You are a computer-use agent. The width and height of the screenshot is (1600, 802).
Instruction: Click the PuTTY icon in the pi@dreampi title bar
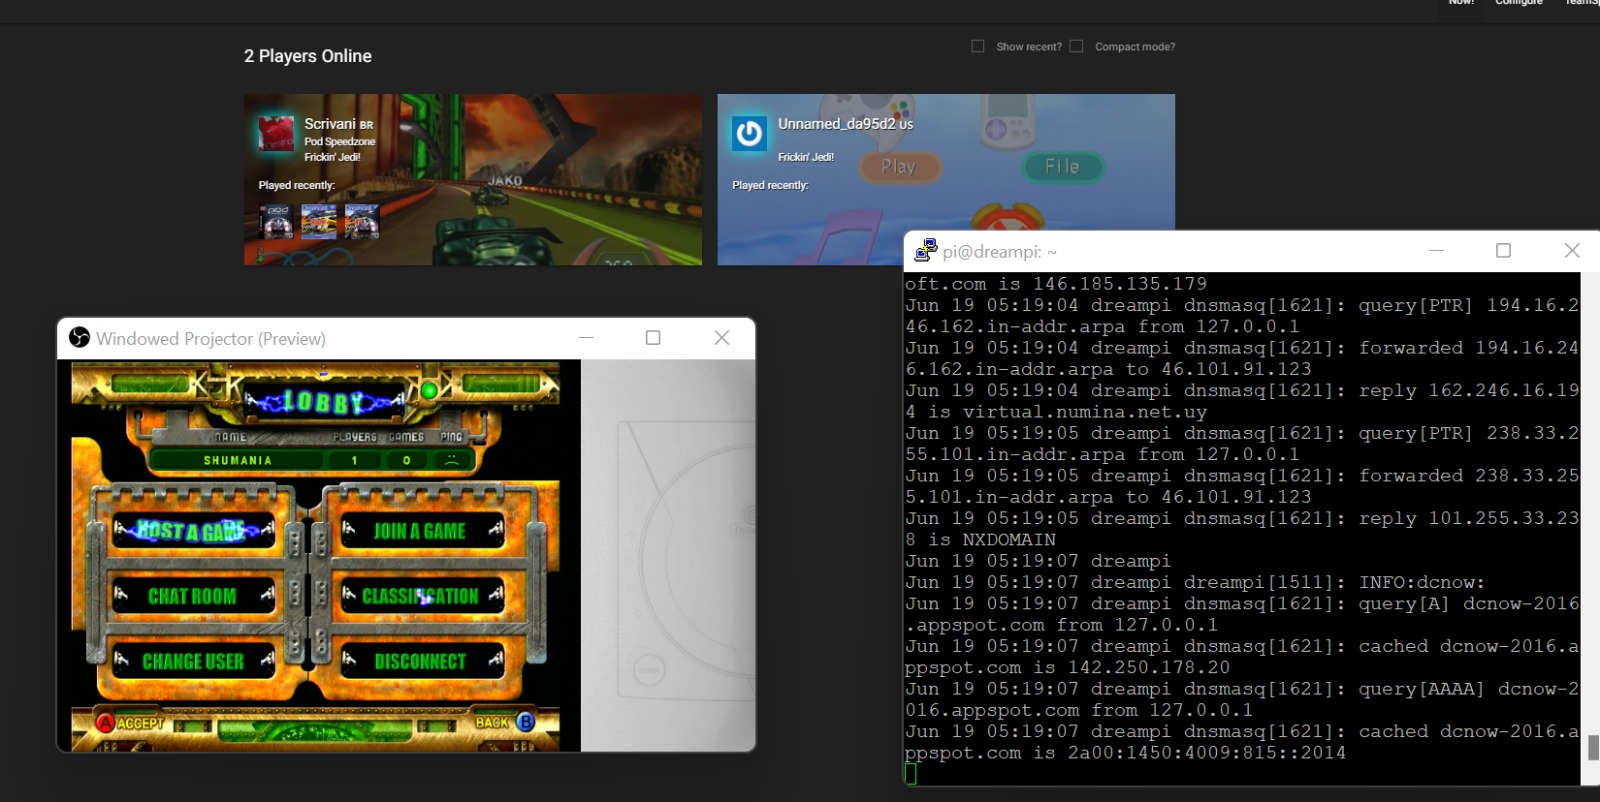tap(926, 250)
